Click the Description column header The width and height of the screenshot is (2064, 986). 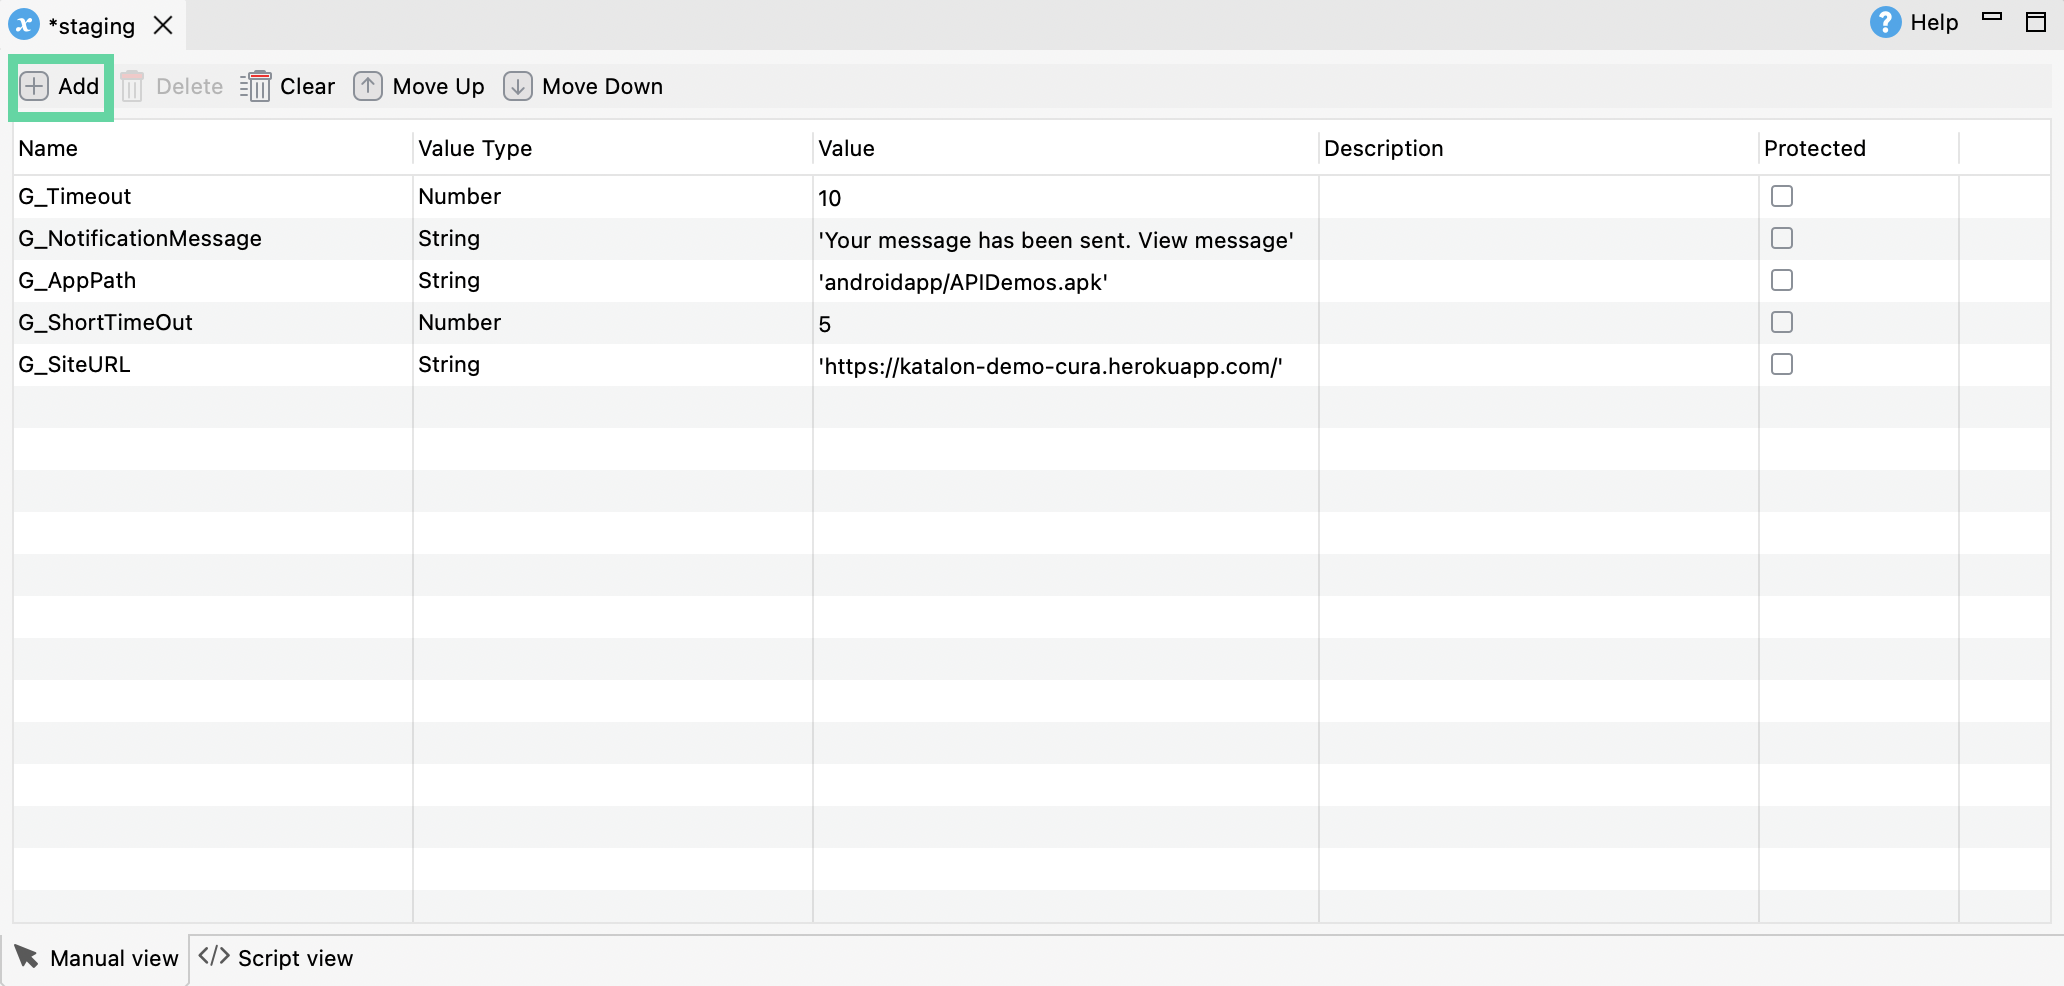point(1539,149)
